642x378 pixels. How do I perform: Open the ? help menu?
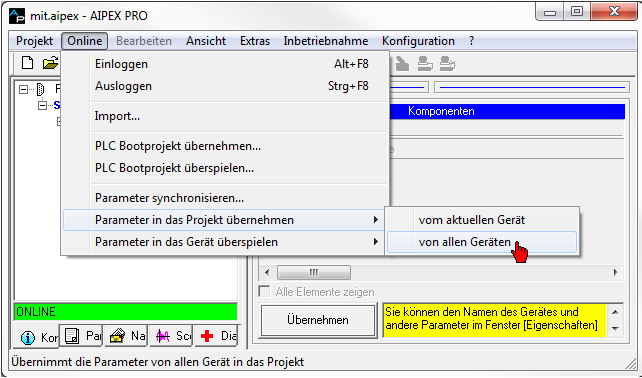pos(471,41)
